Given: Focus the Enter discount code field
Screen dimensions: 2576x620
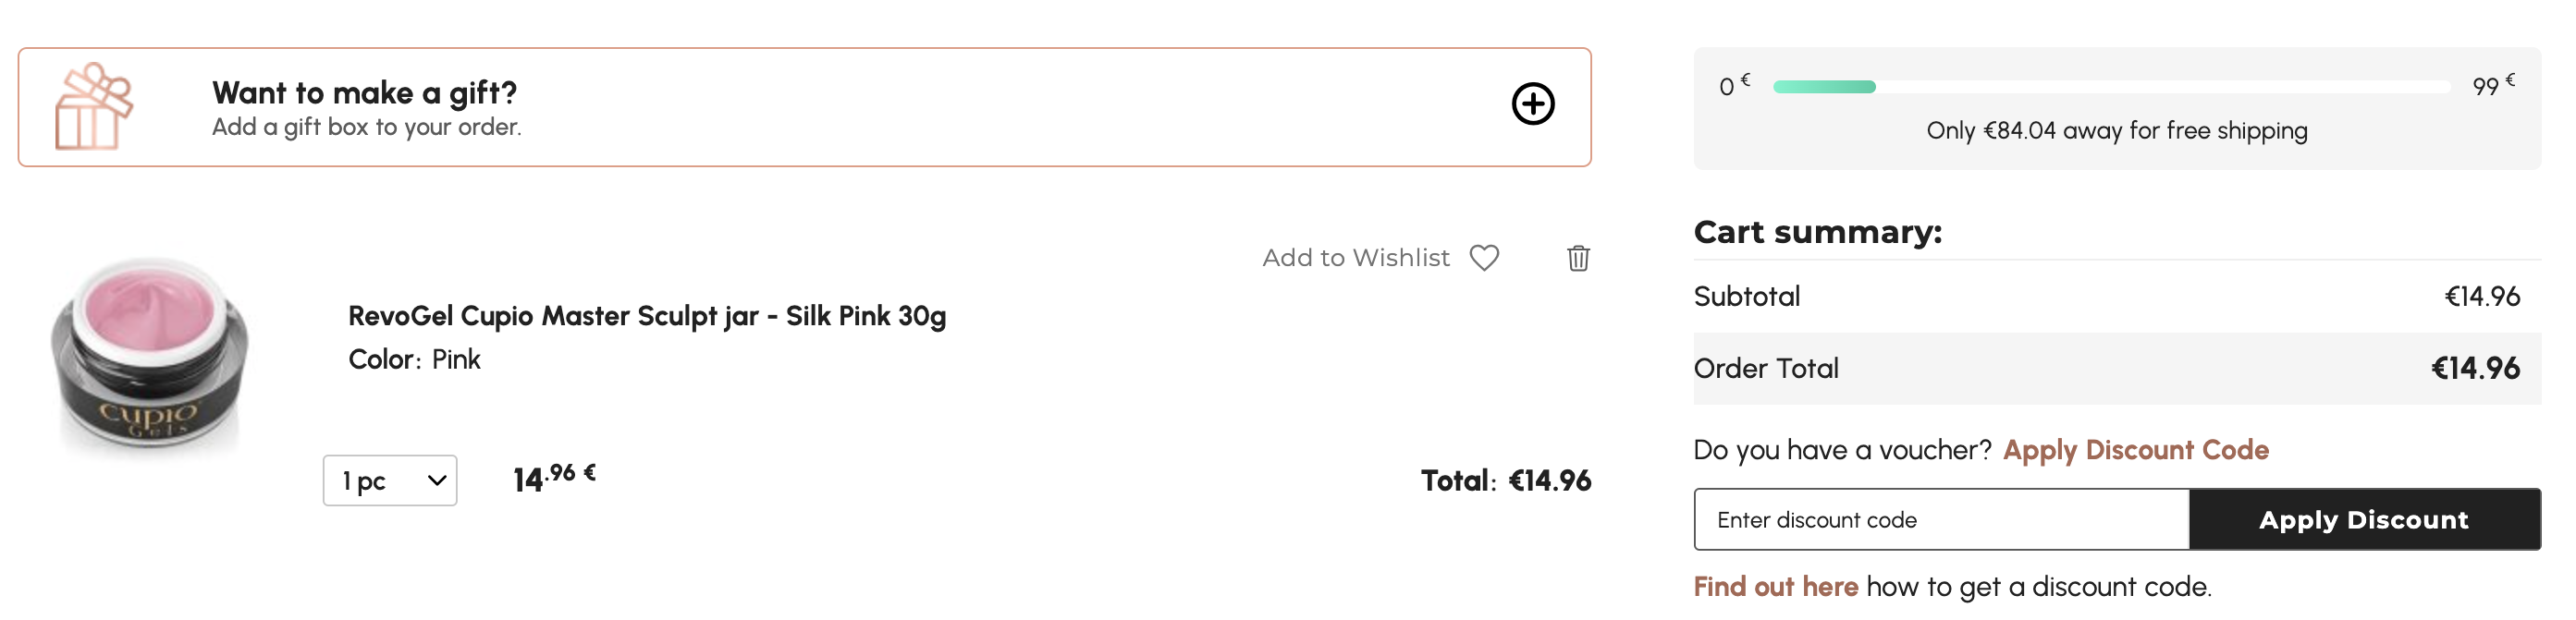Looking at the screenshot, I should (1940, 520).
